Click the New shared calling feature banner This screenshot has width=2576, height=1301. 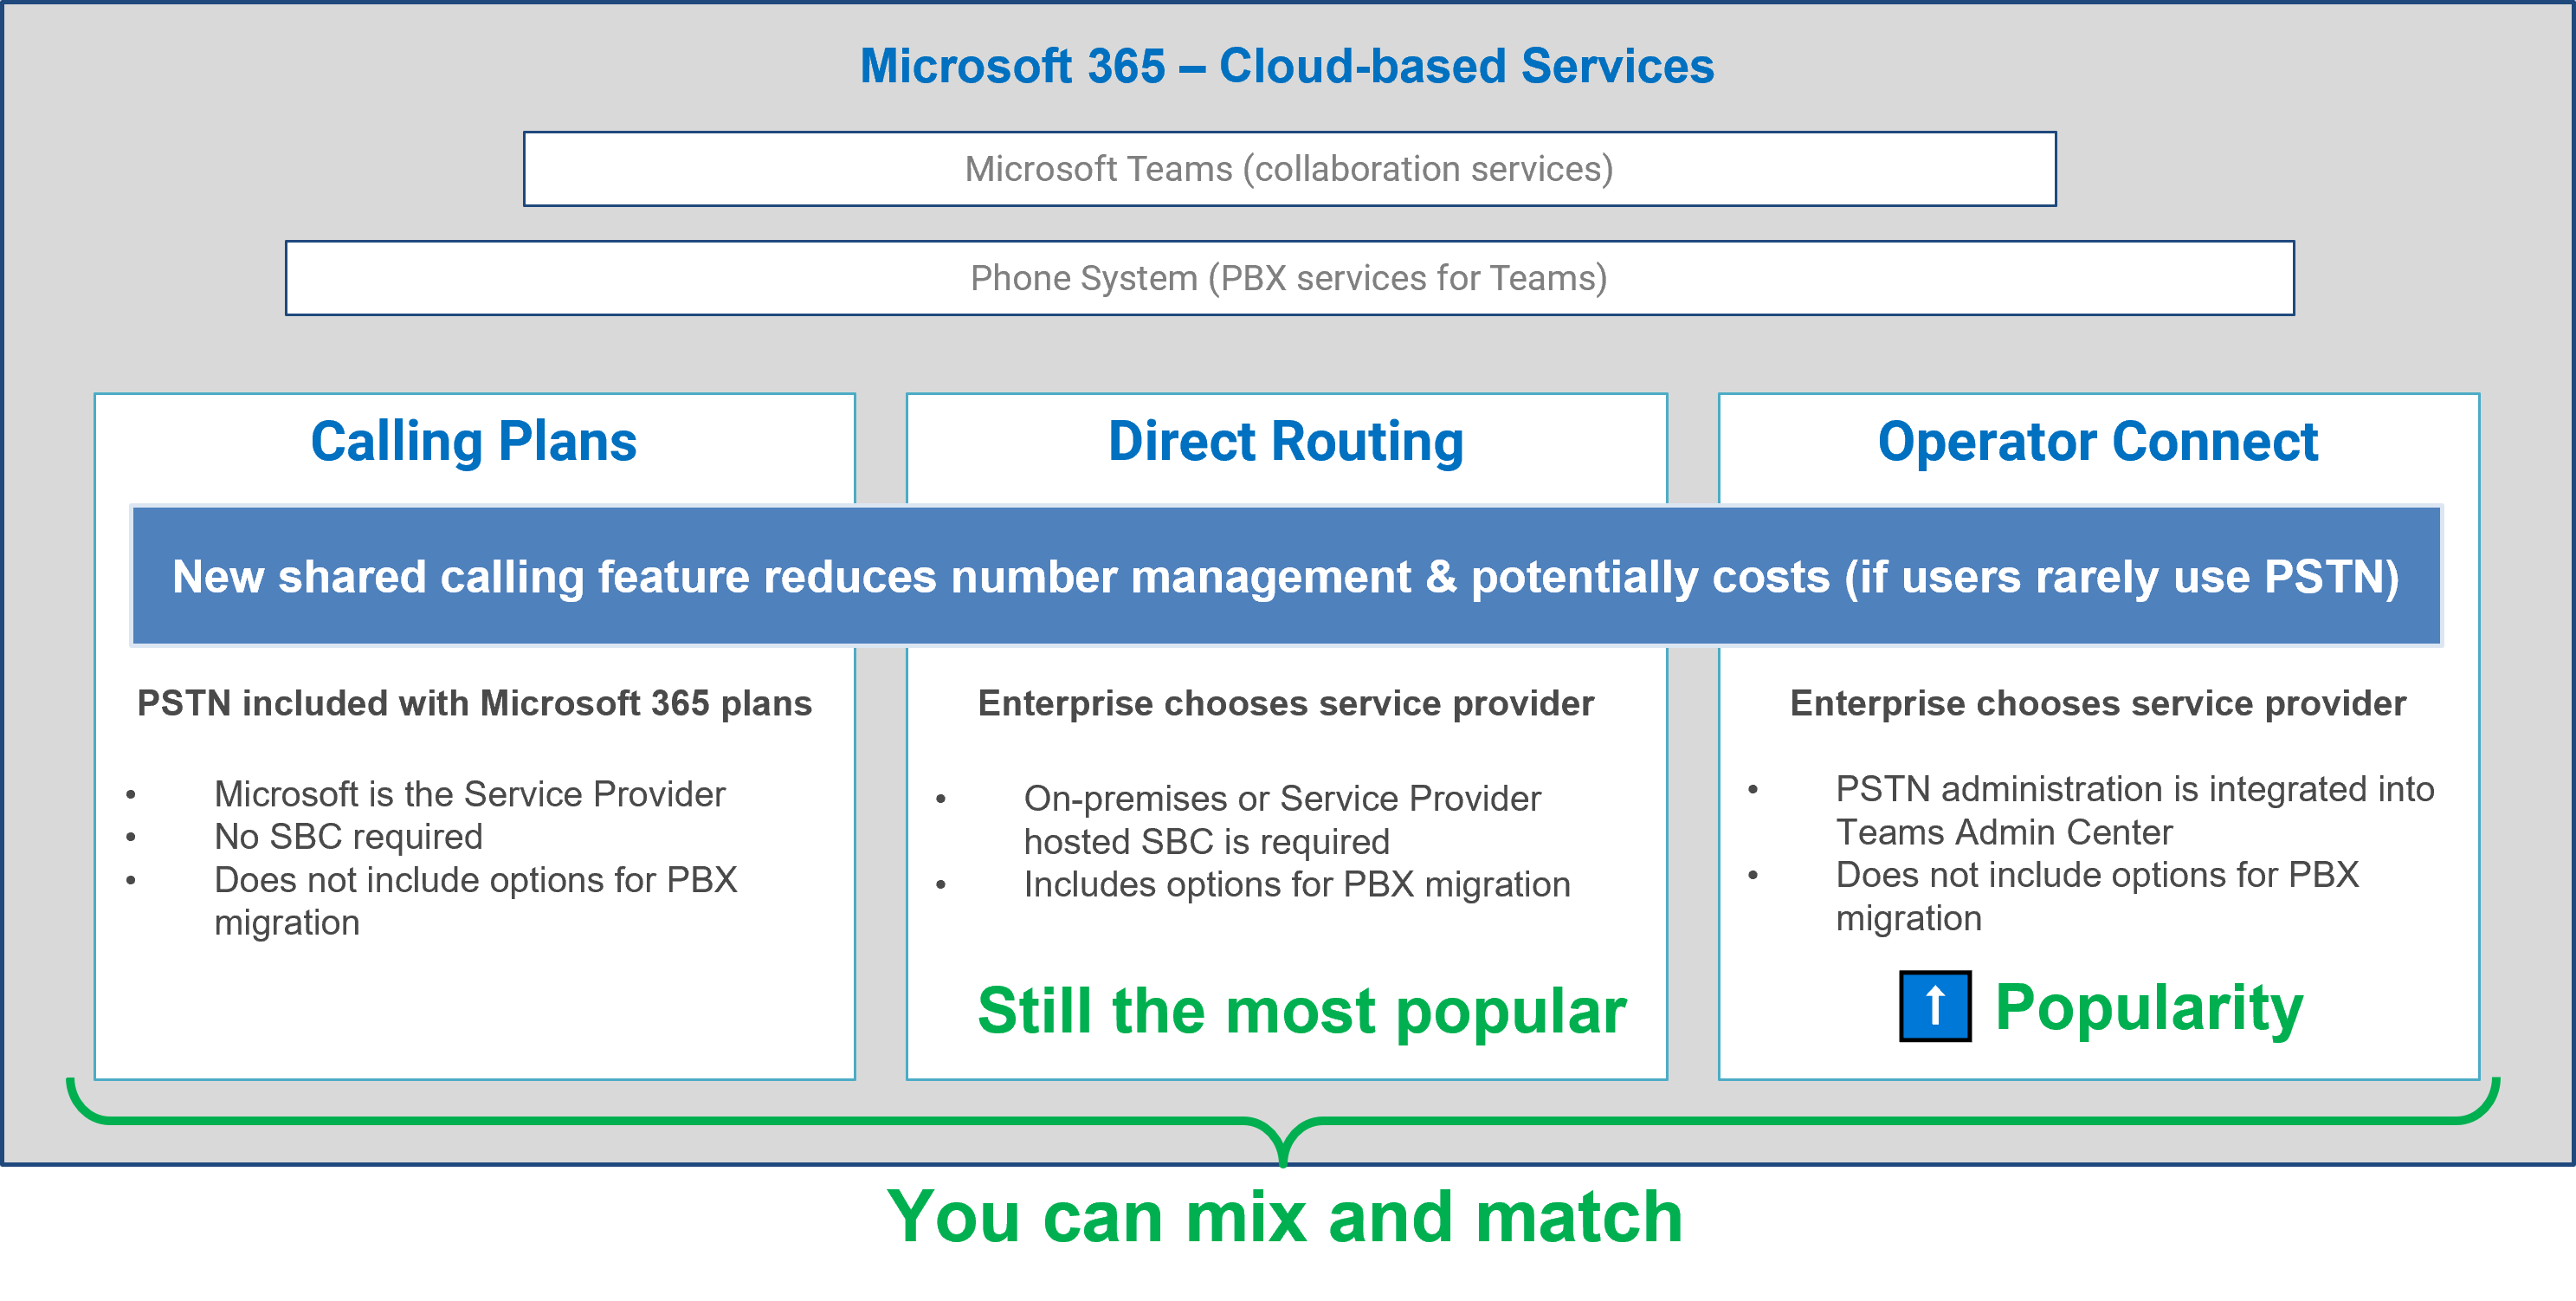tap(1286, 576)
